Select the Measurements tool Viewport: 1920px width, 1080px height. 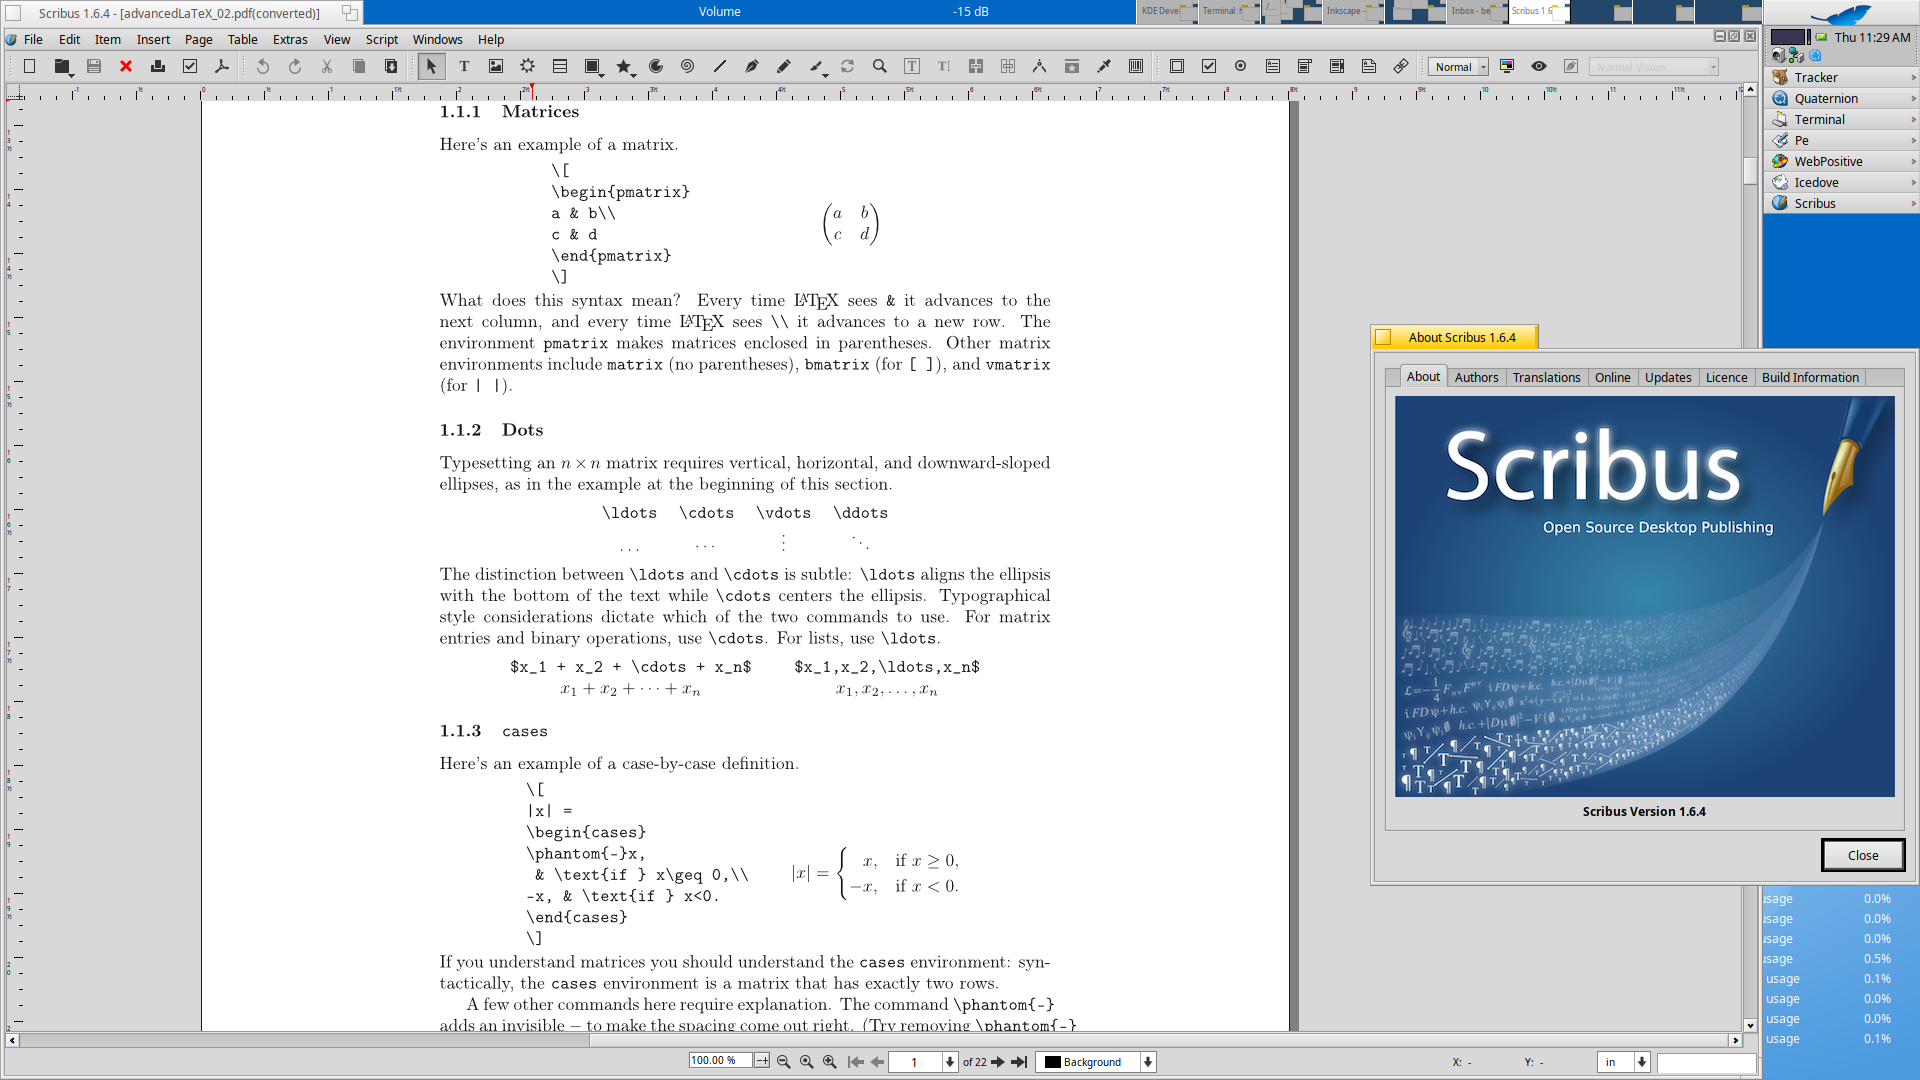tap(1040, 66)
